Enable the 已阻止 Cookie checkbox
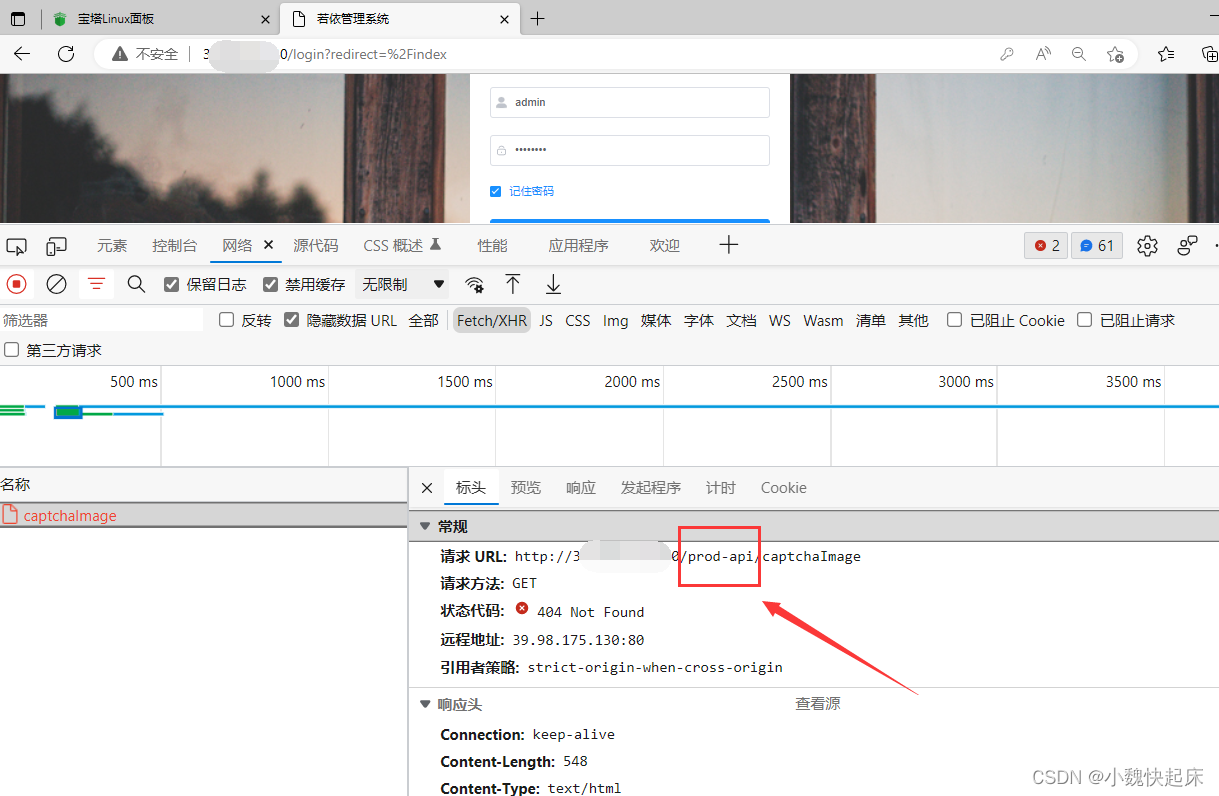Image resolution: width=1219 pixels, height=796 pixels. coord(954,320)
